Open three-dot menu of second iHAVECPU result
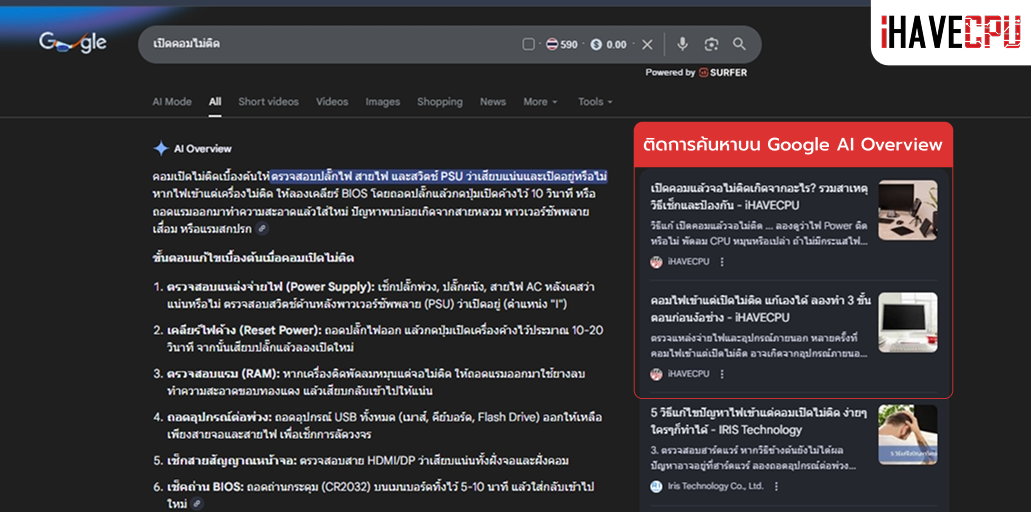Screen dimensions: 1032x512 pyautogui.click(x=722, y=374)
